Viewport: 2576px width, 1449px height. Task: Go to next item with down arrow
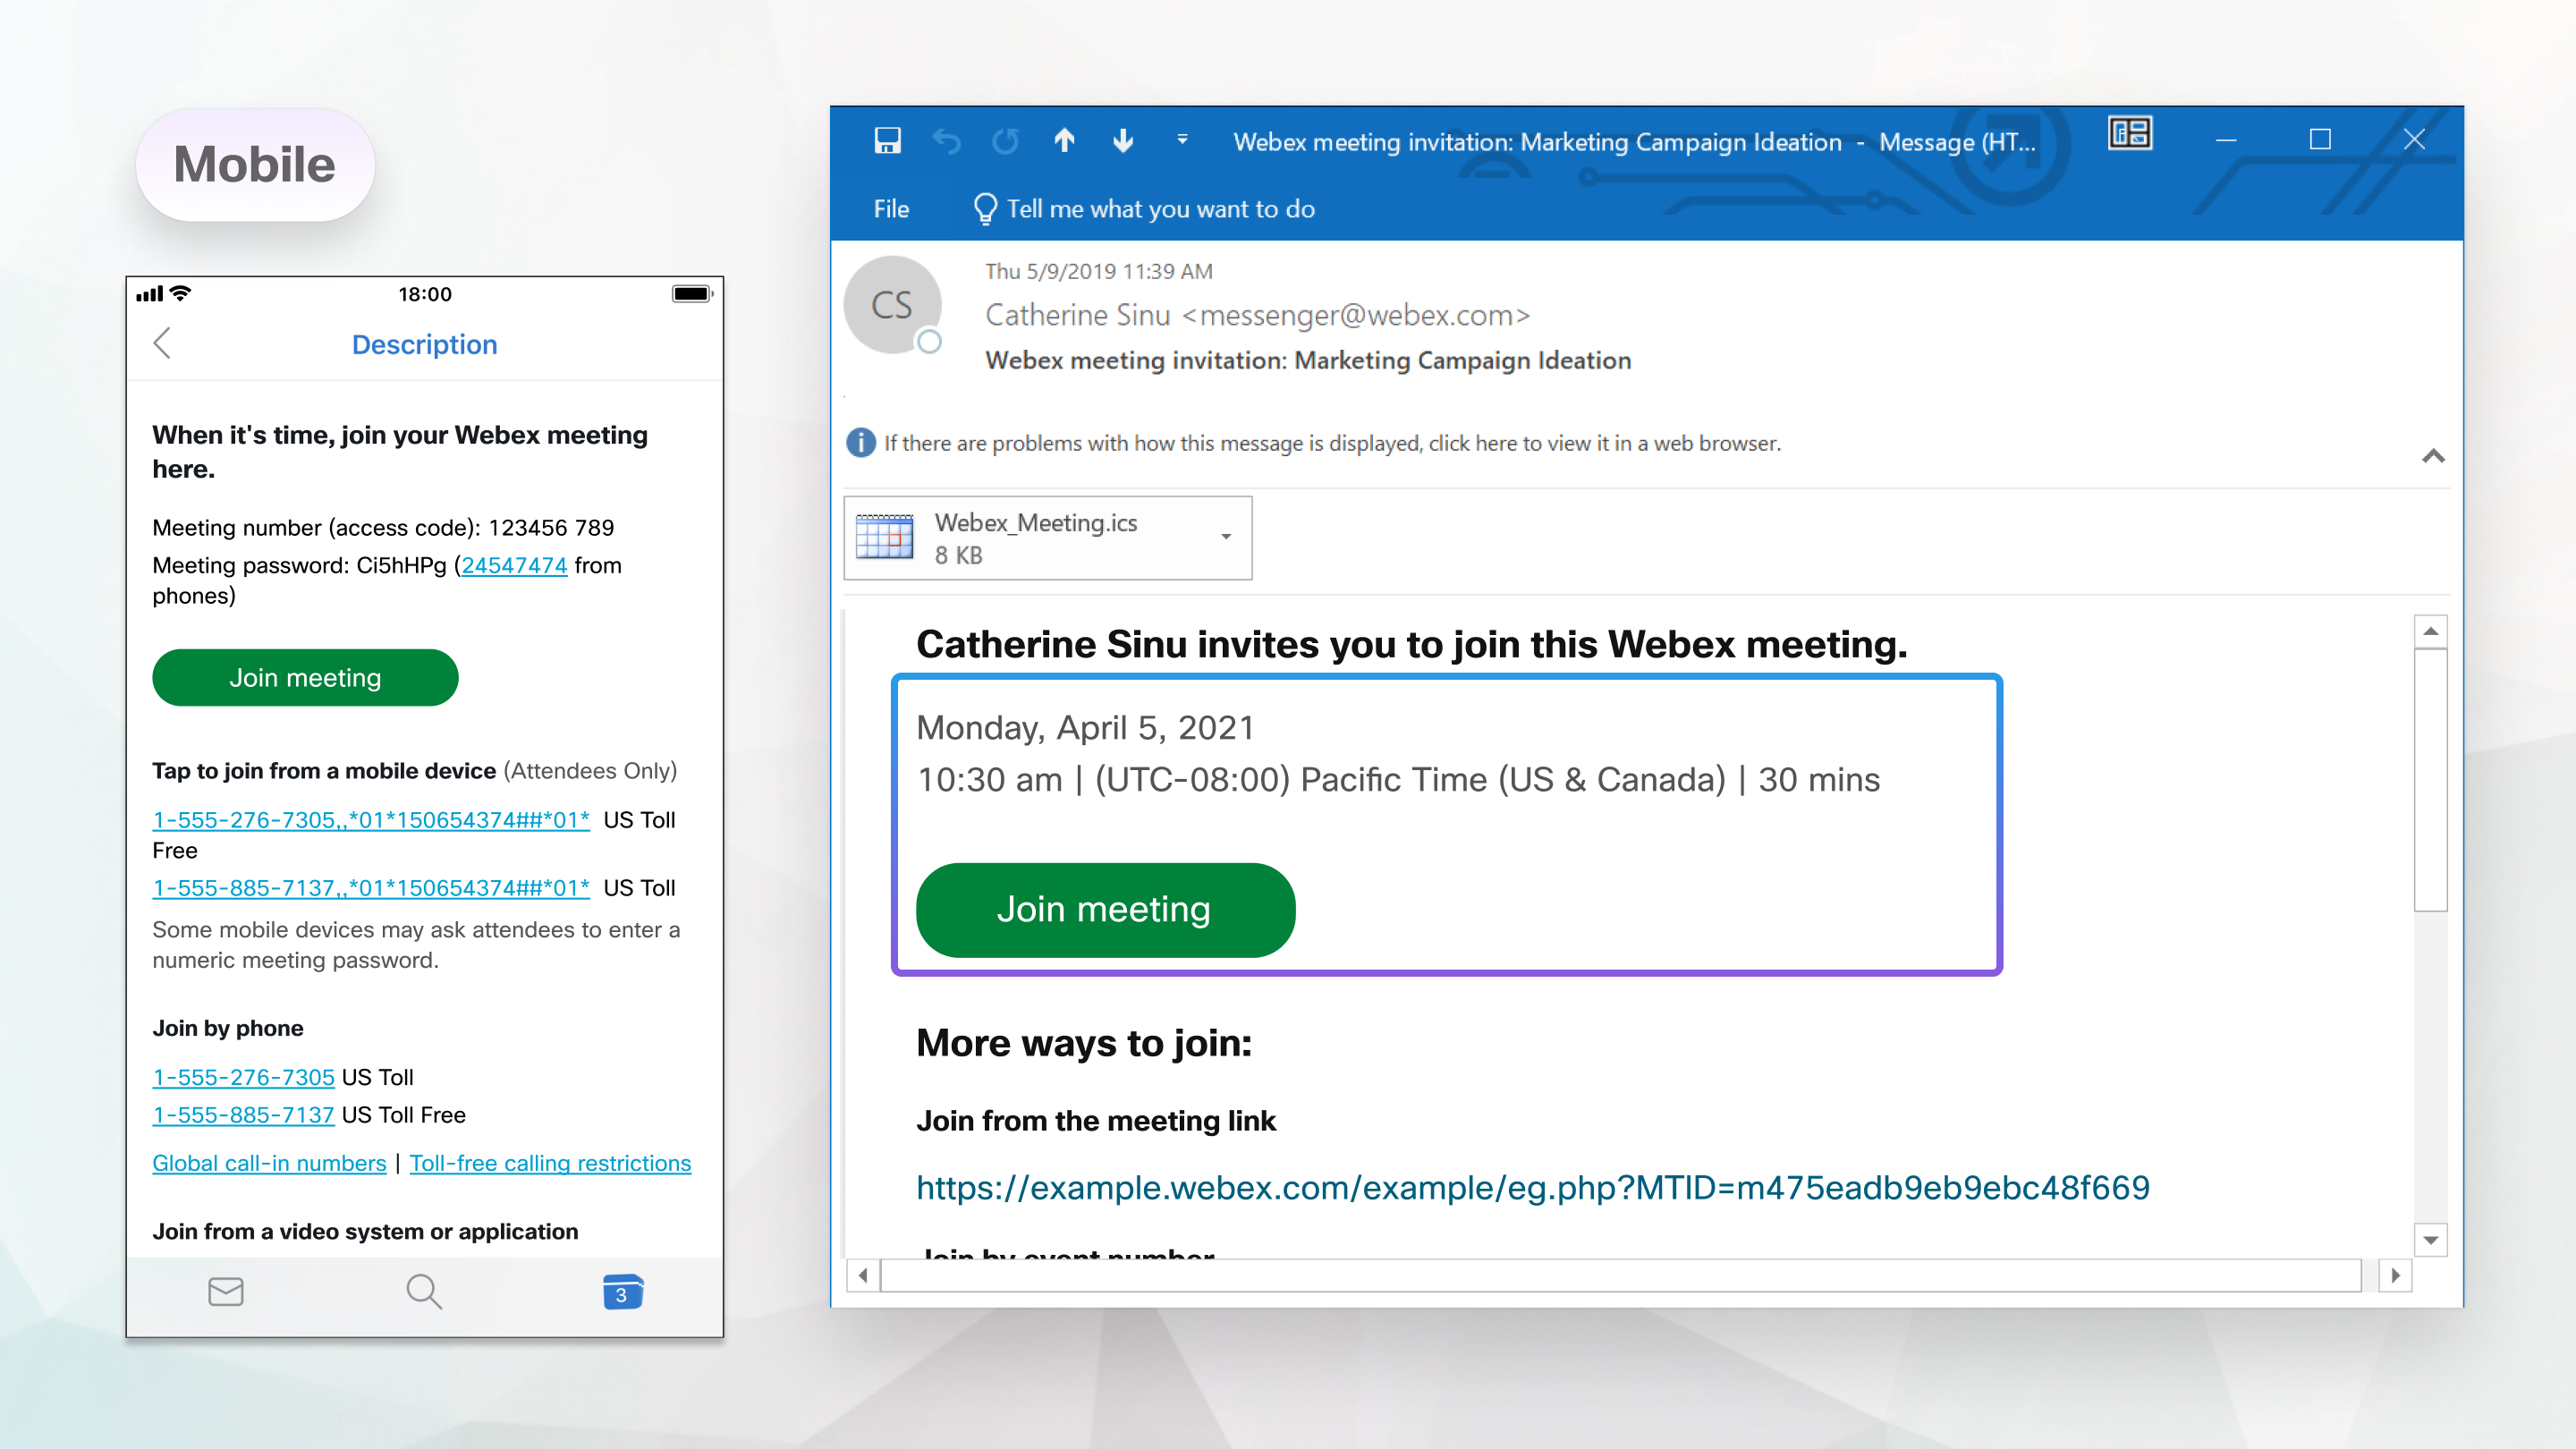pyautogui.click(x=1123, y=140)
